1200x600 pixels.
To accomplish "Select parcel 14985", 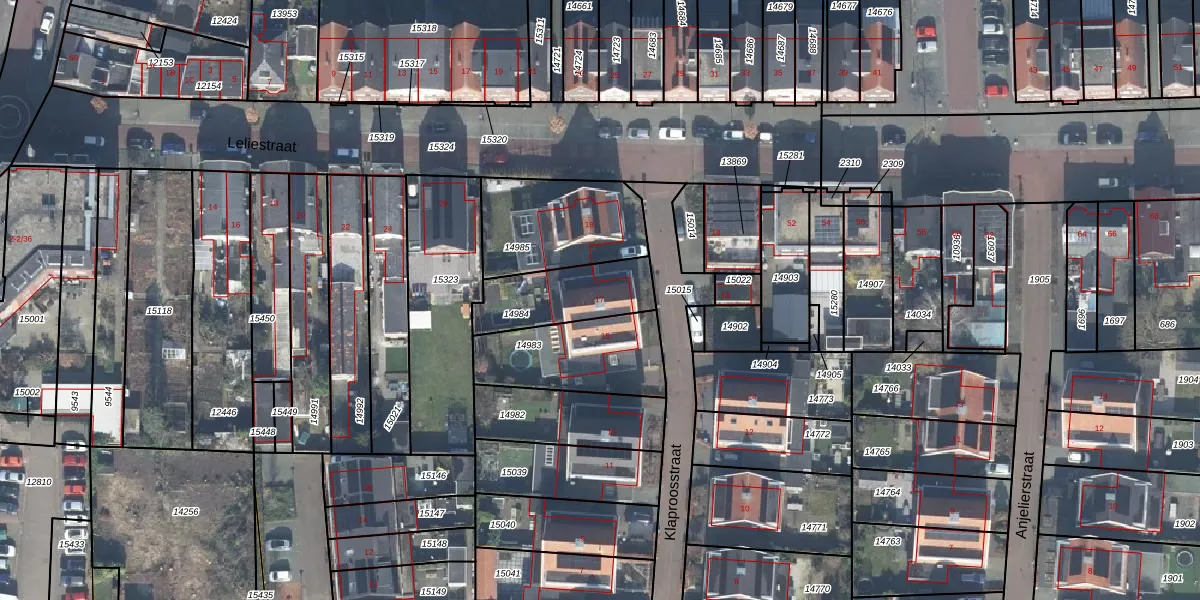I will point(518,247).
